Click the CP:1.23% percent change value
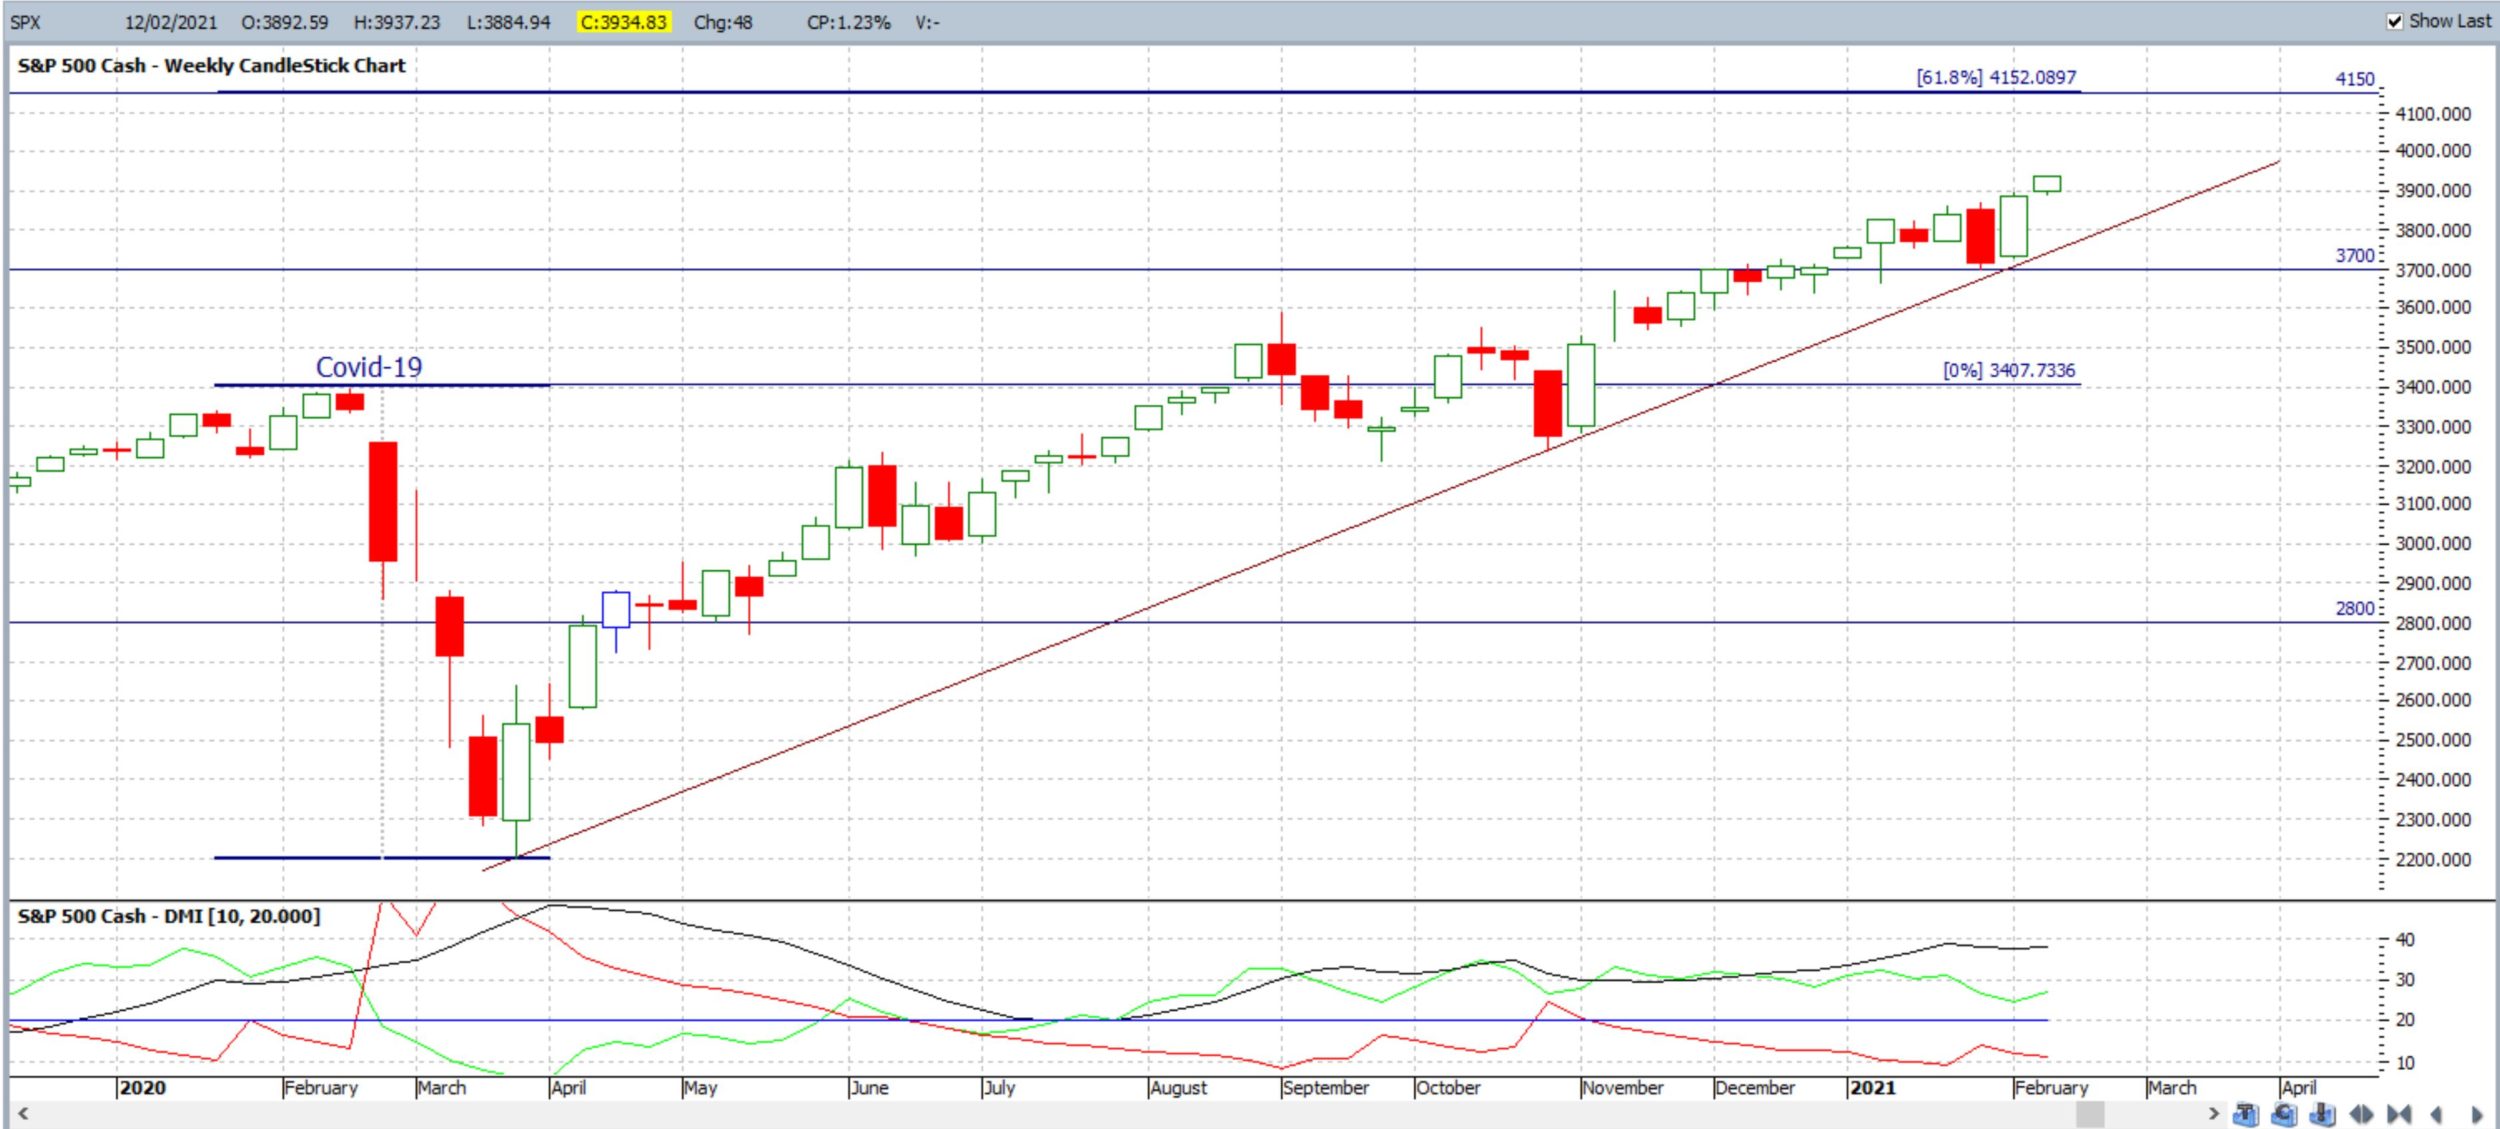Image resolution: width=2500 pixels, height=1129 pixels. click(x=848, y=22)
